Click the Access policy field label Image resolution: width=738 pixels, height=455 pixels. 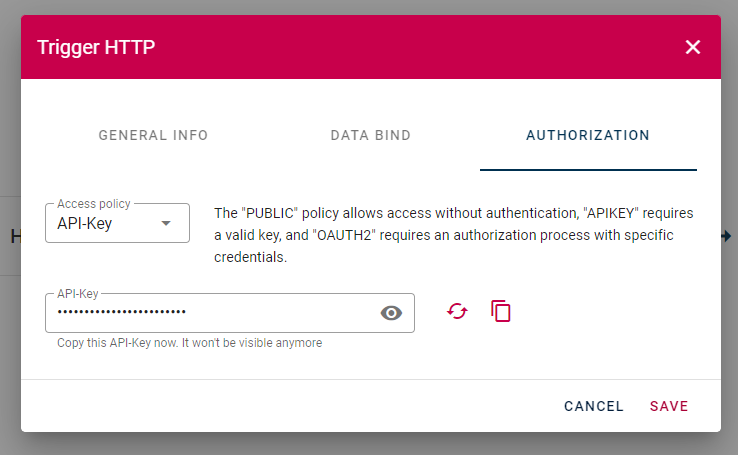(94, 204)
